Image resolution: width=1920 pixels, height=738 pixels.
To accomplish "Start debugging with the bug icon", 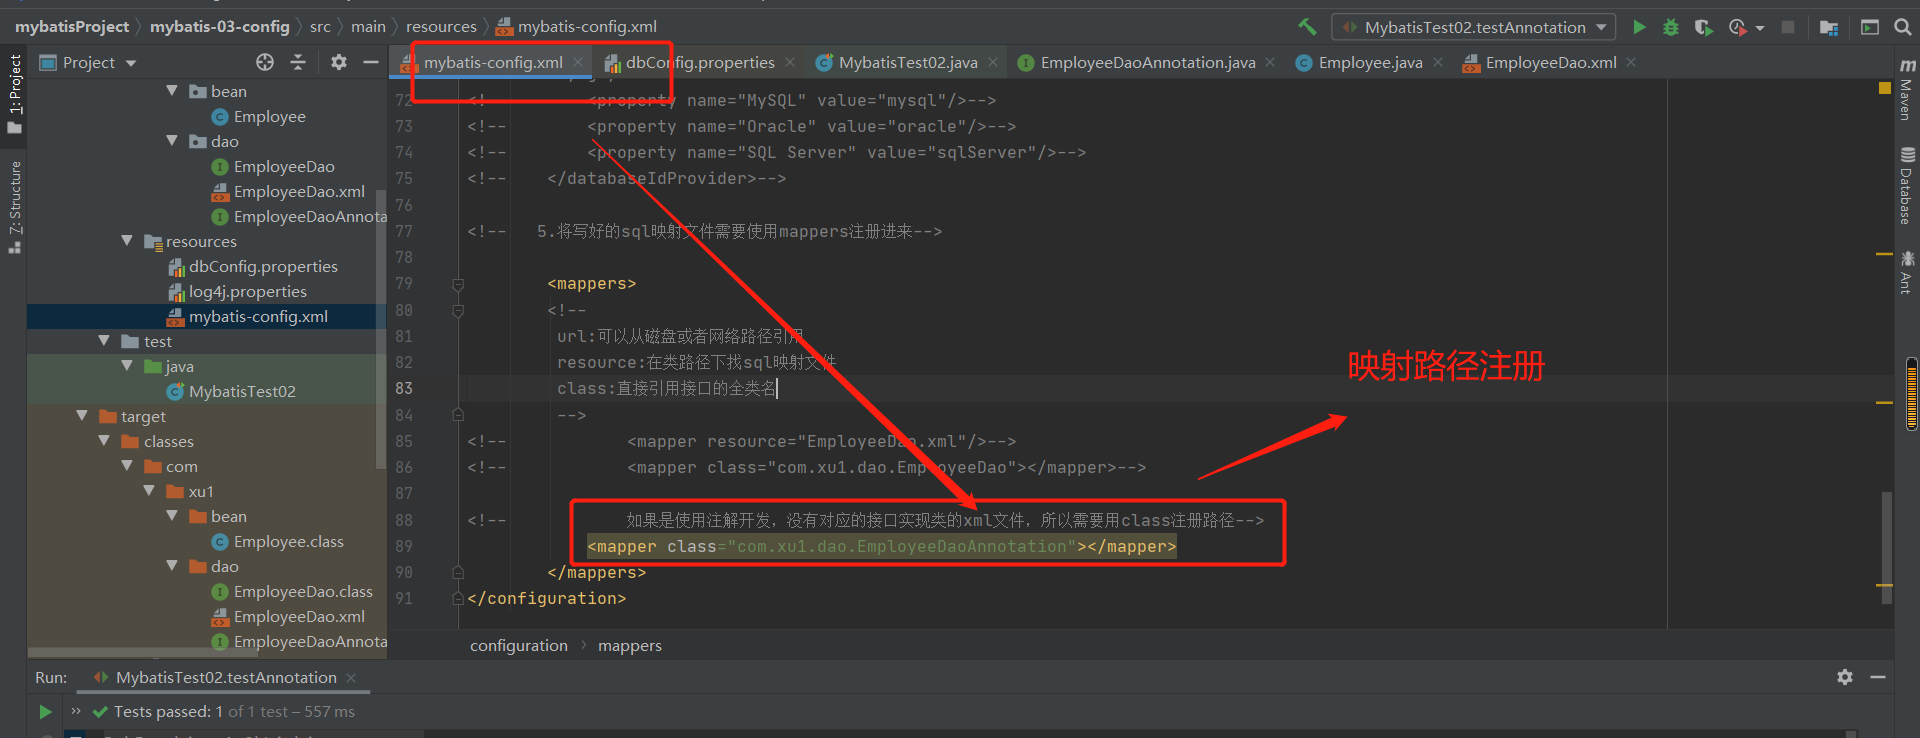I will point(1671,27).
